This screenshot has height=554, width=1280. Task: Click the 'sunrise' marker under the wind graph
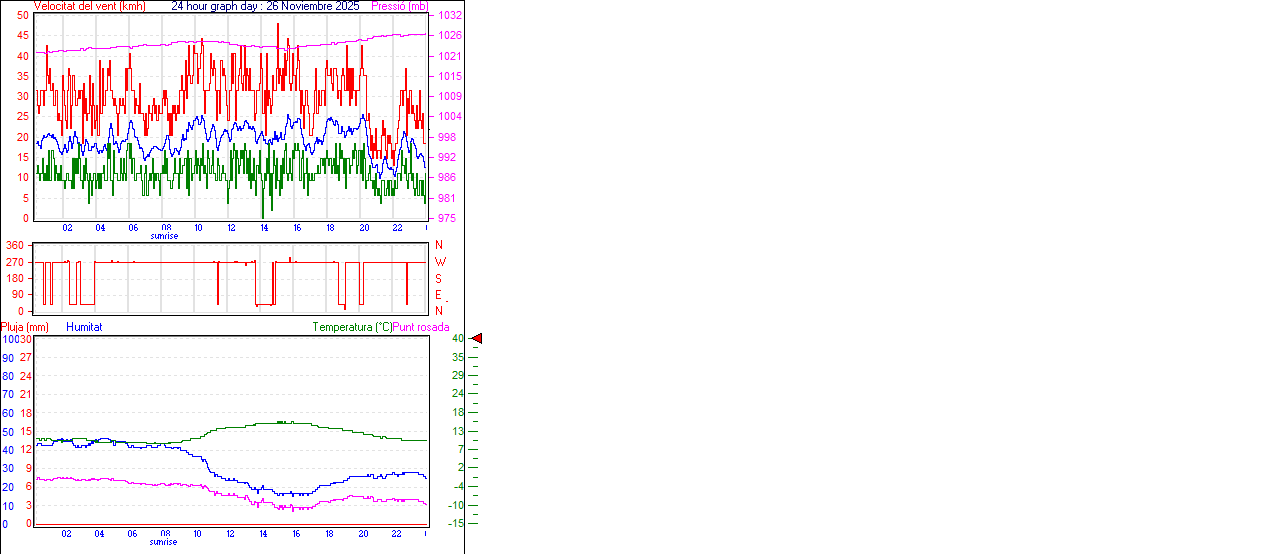coord(165,236)
